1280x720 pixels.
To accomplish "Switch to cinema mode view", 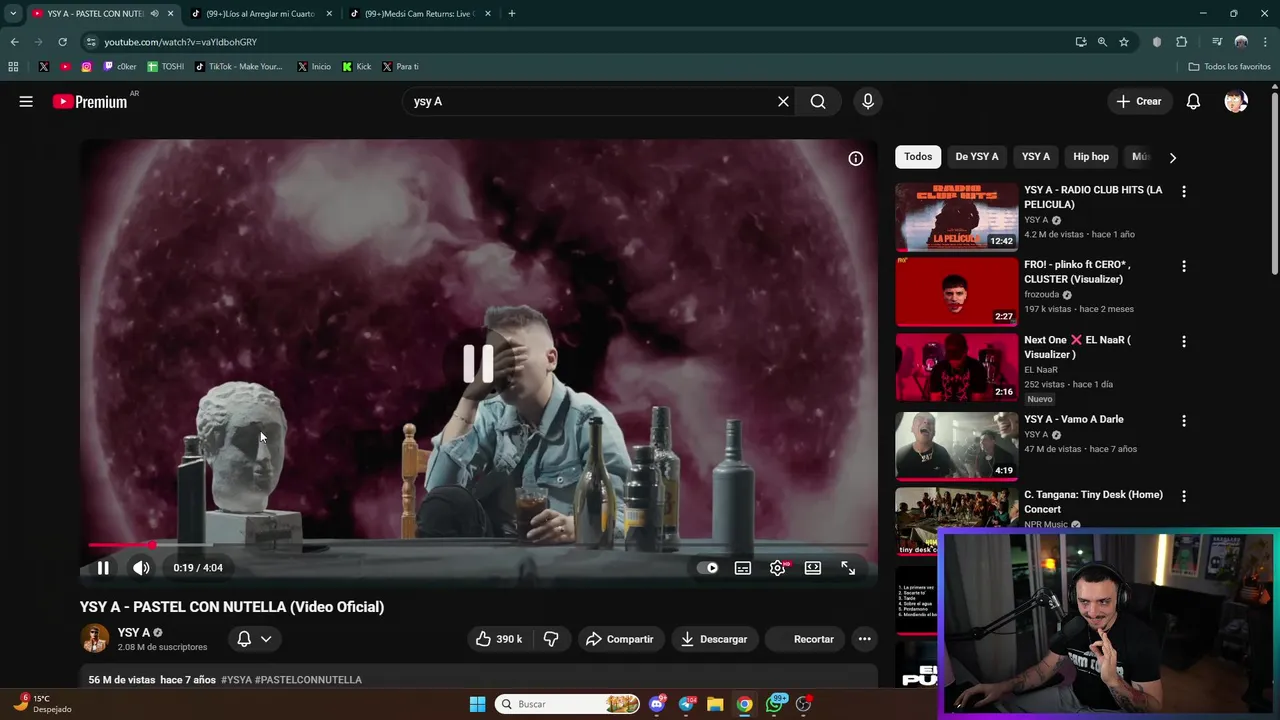I will click(x=813, y=568).
